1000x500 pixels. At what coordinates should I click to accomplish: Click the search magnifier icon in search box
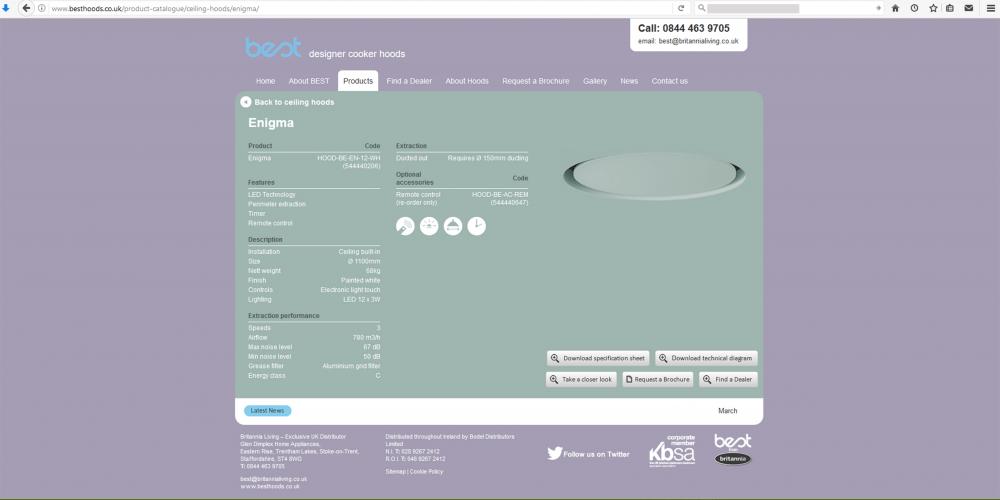point(702,8)
